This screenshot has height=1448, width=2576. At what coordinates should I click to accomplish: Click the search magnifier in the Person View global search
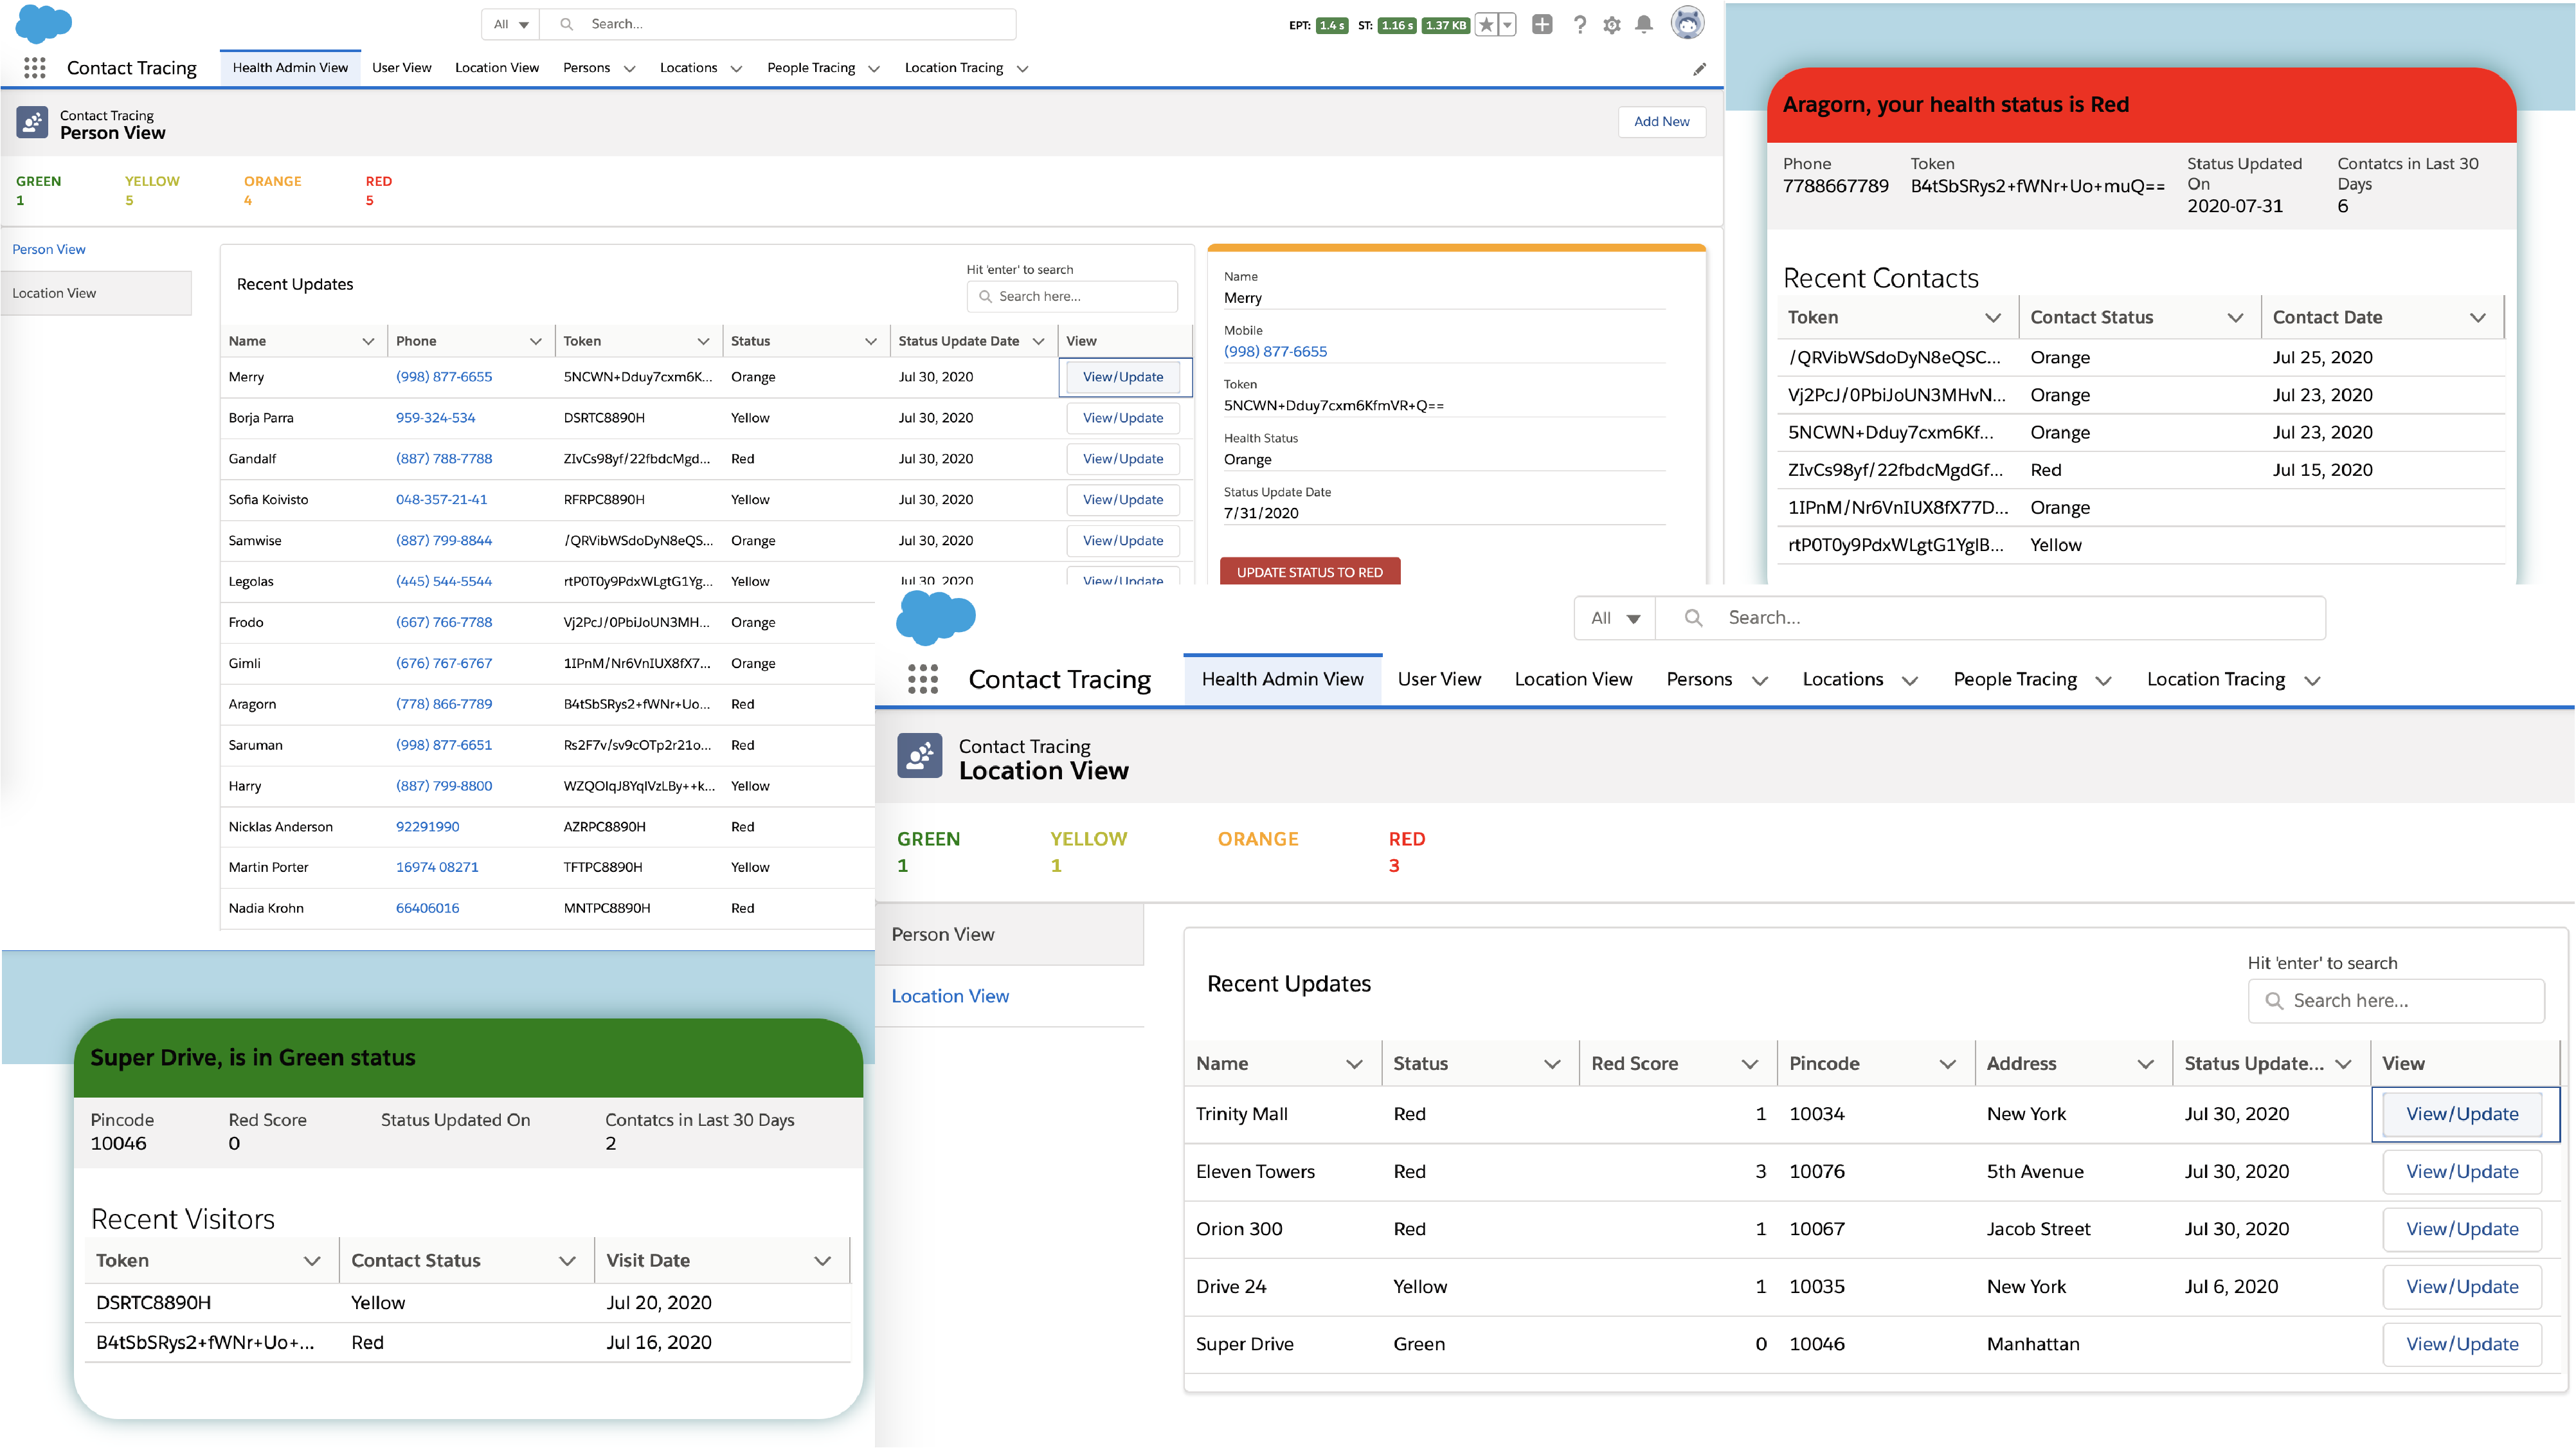point(566,24)
